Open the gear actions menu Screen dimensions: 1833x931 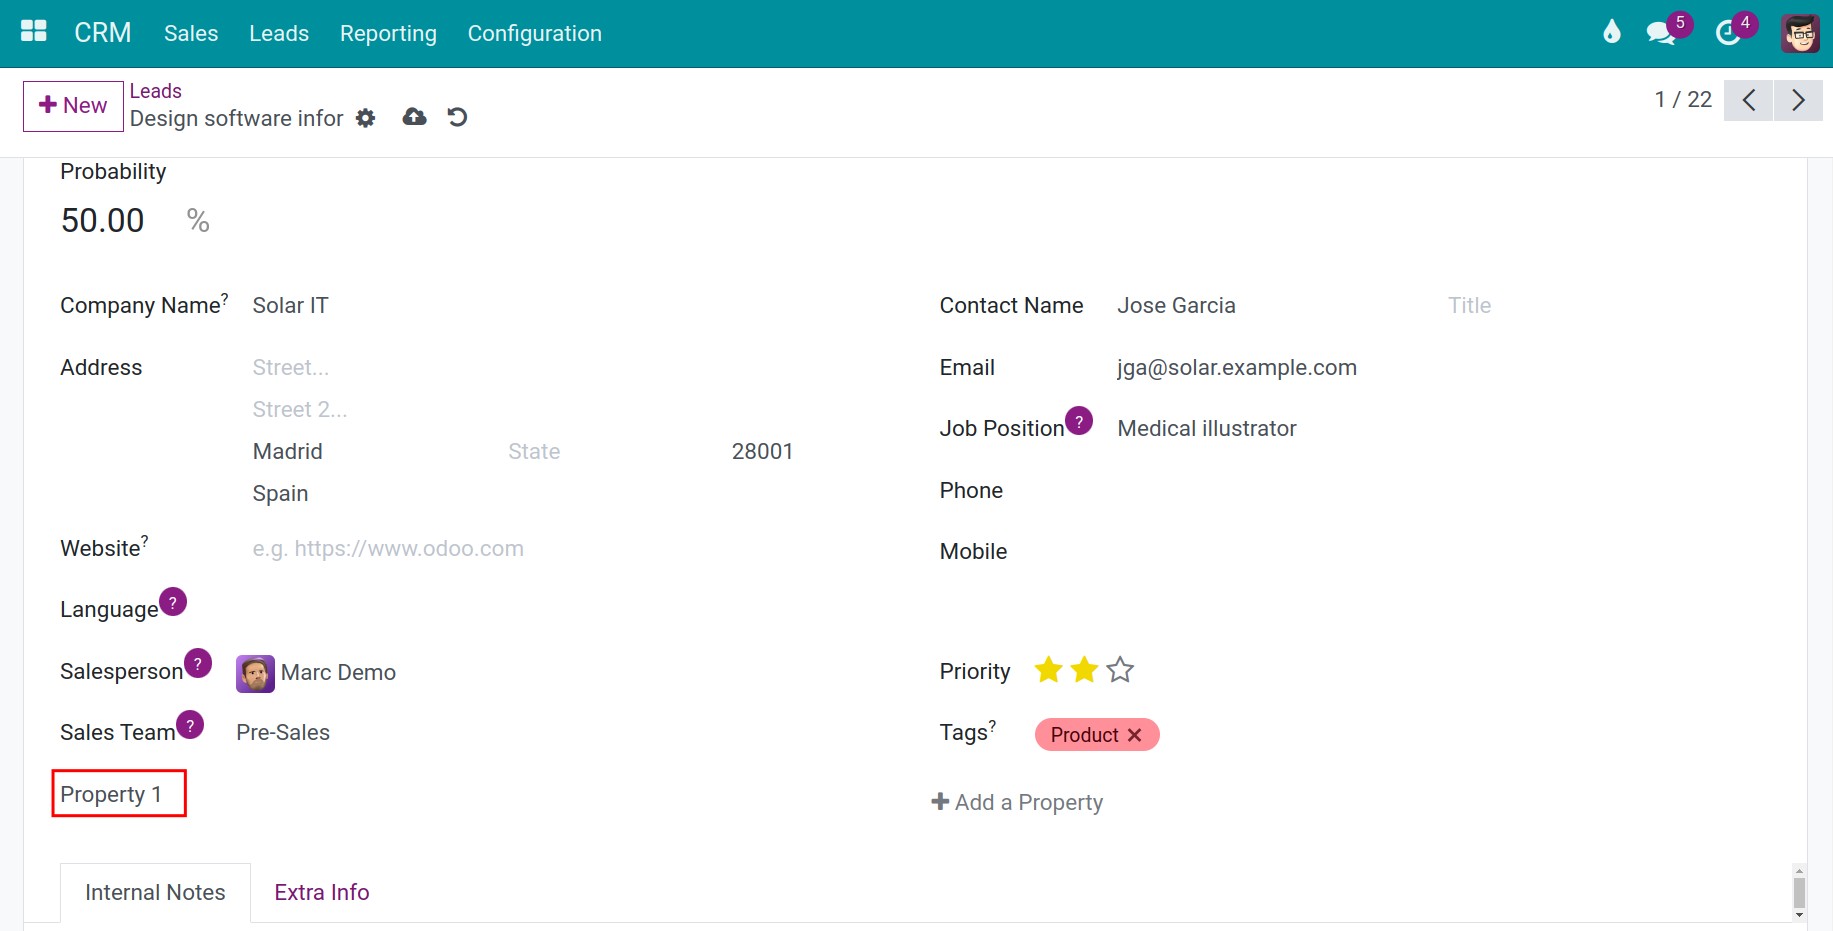[366, 118]
